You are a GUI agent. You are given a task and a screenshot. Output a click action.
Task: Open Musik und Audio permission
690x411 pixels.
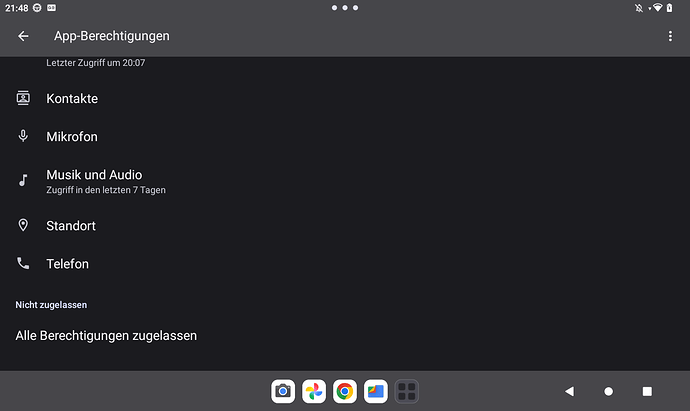pyautogui.click(x=345, y=181)
